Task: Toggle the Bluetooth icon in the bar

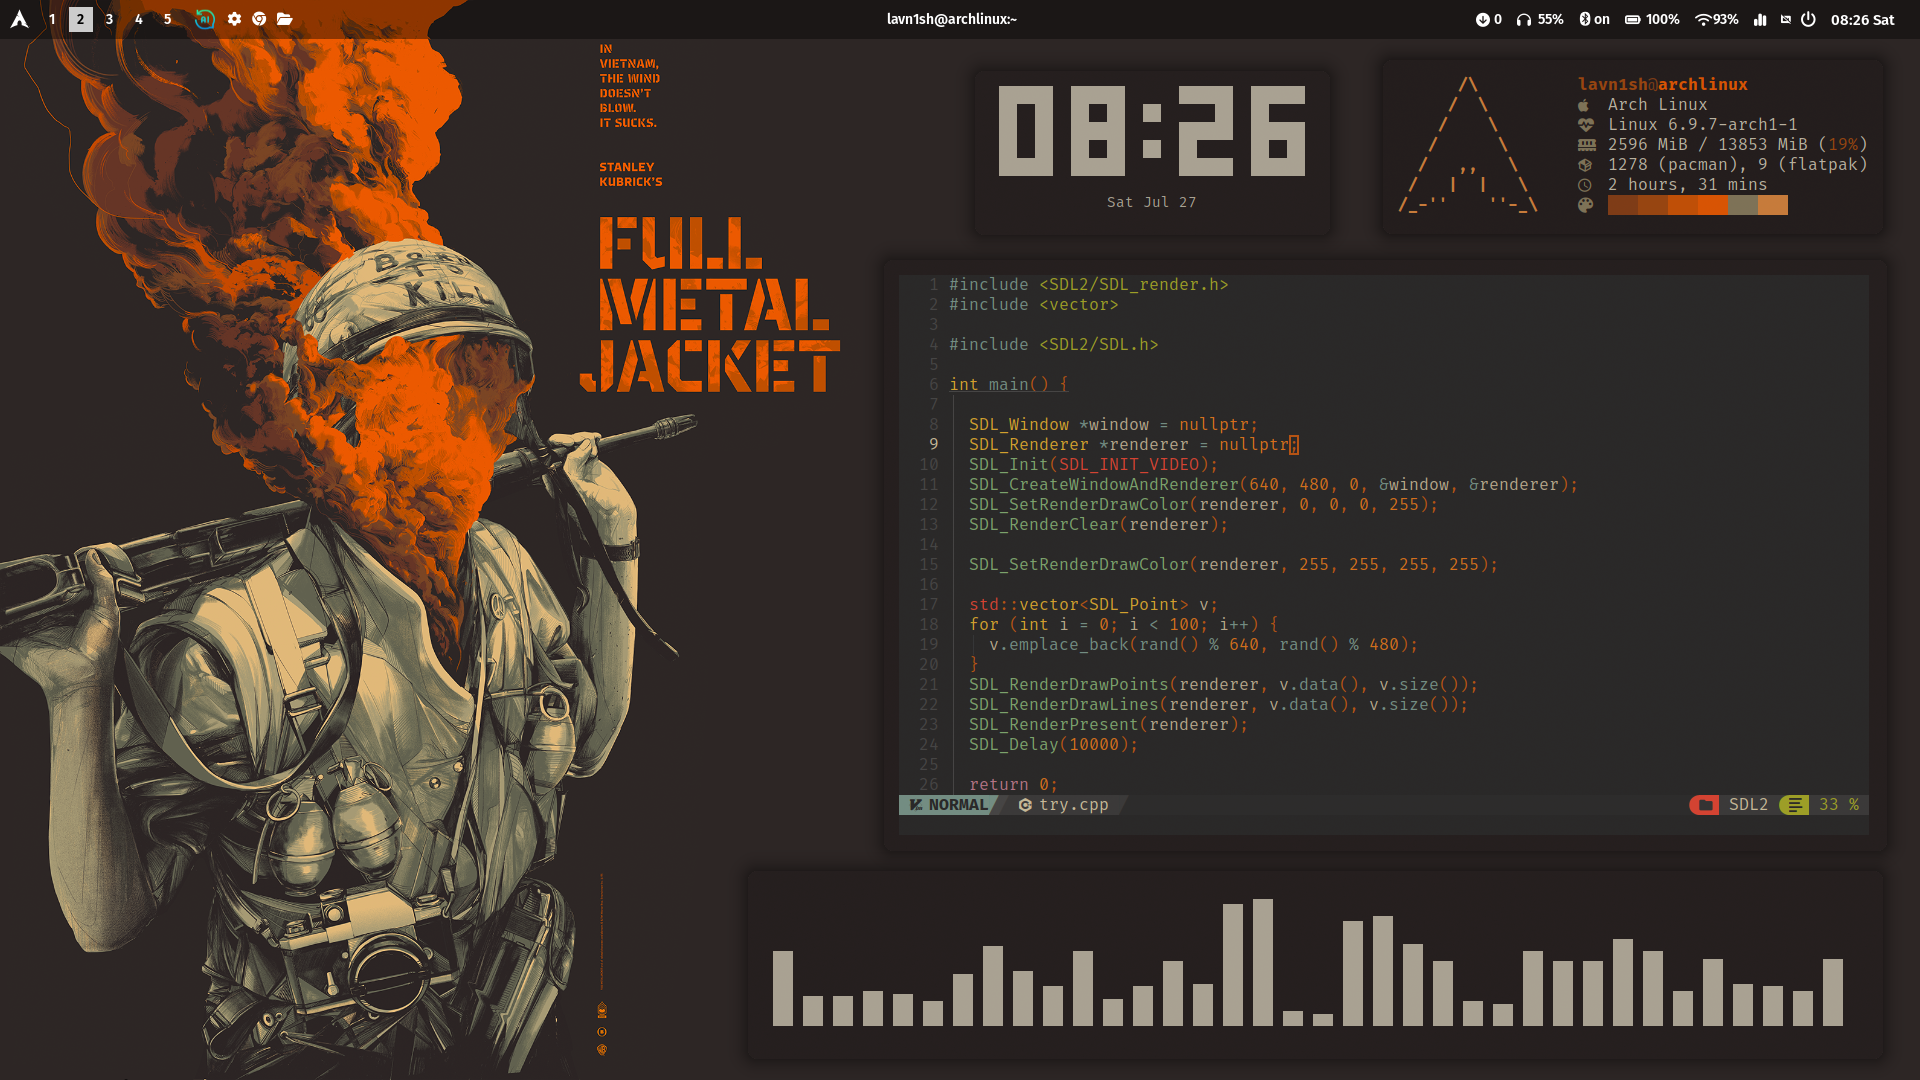Action: click(x=1584, y=19)
